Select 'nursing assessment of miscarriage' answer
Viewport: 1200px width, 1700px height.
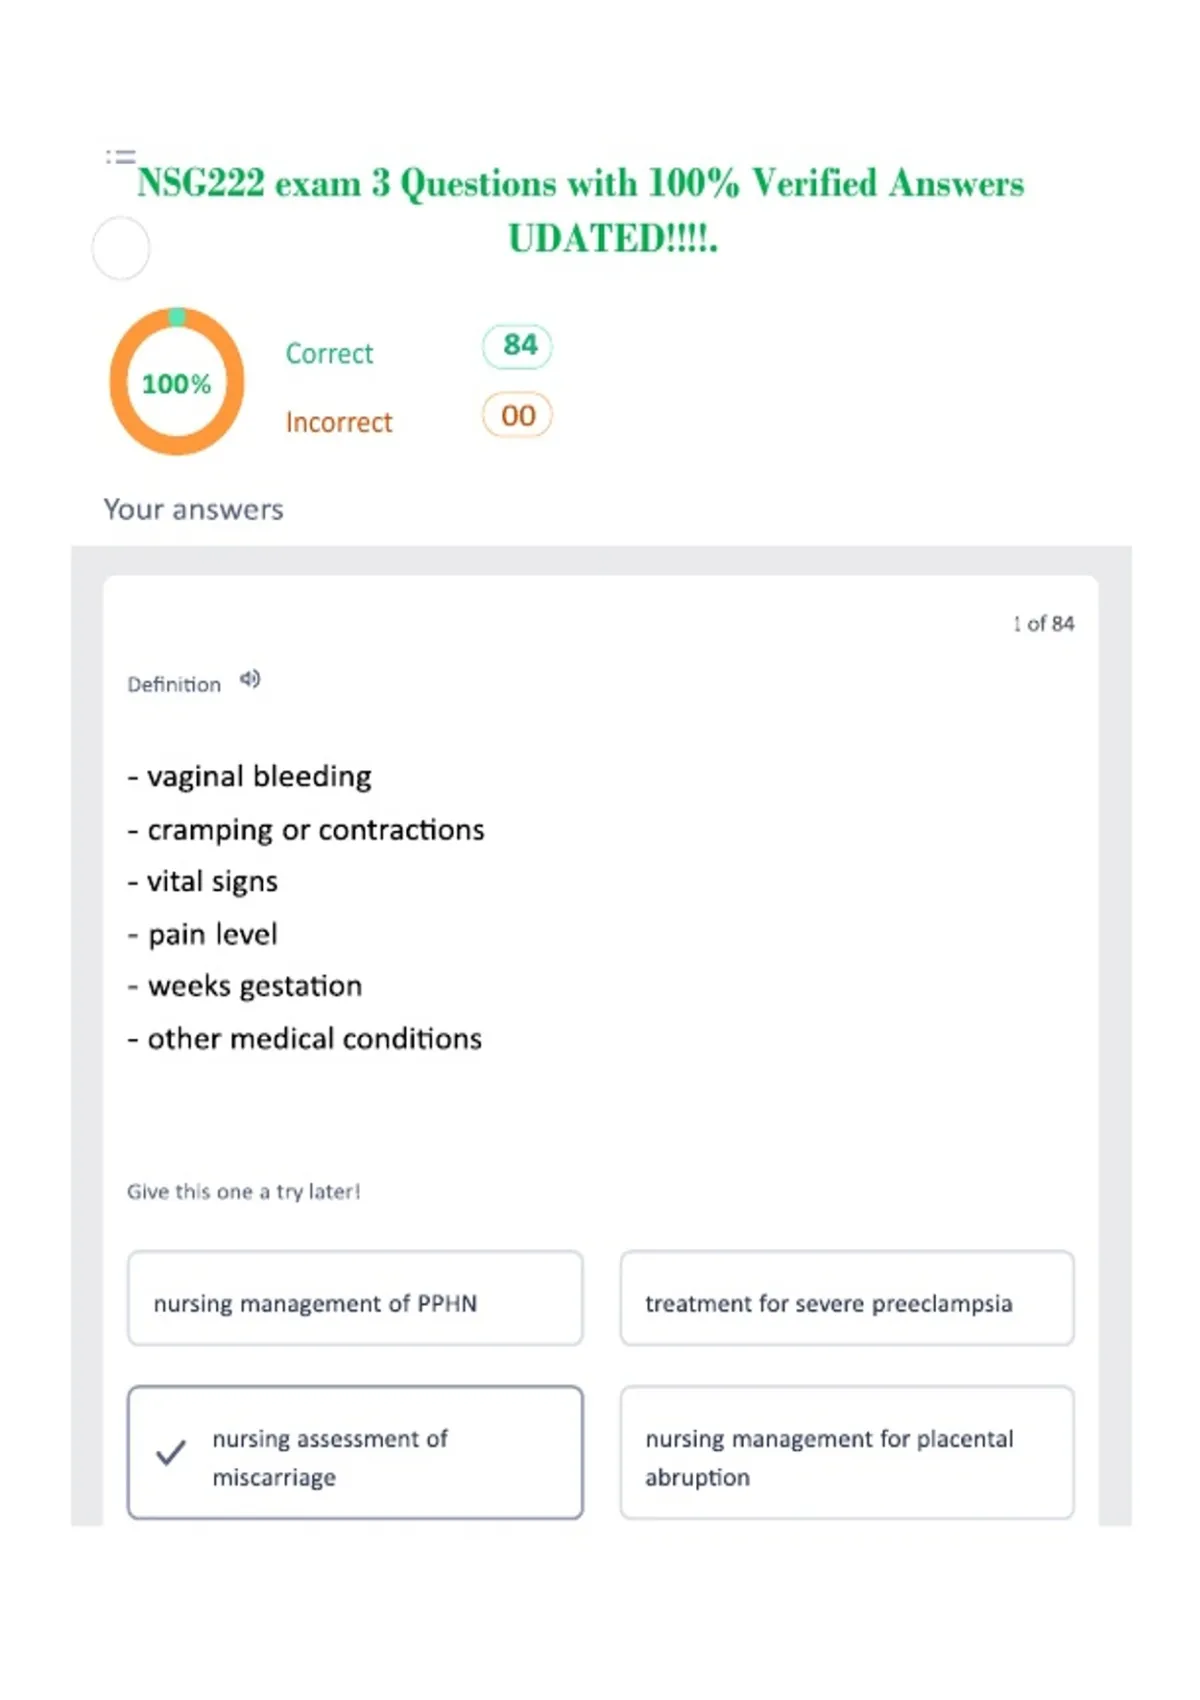[x=355, y=1452]
